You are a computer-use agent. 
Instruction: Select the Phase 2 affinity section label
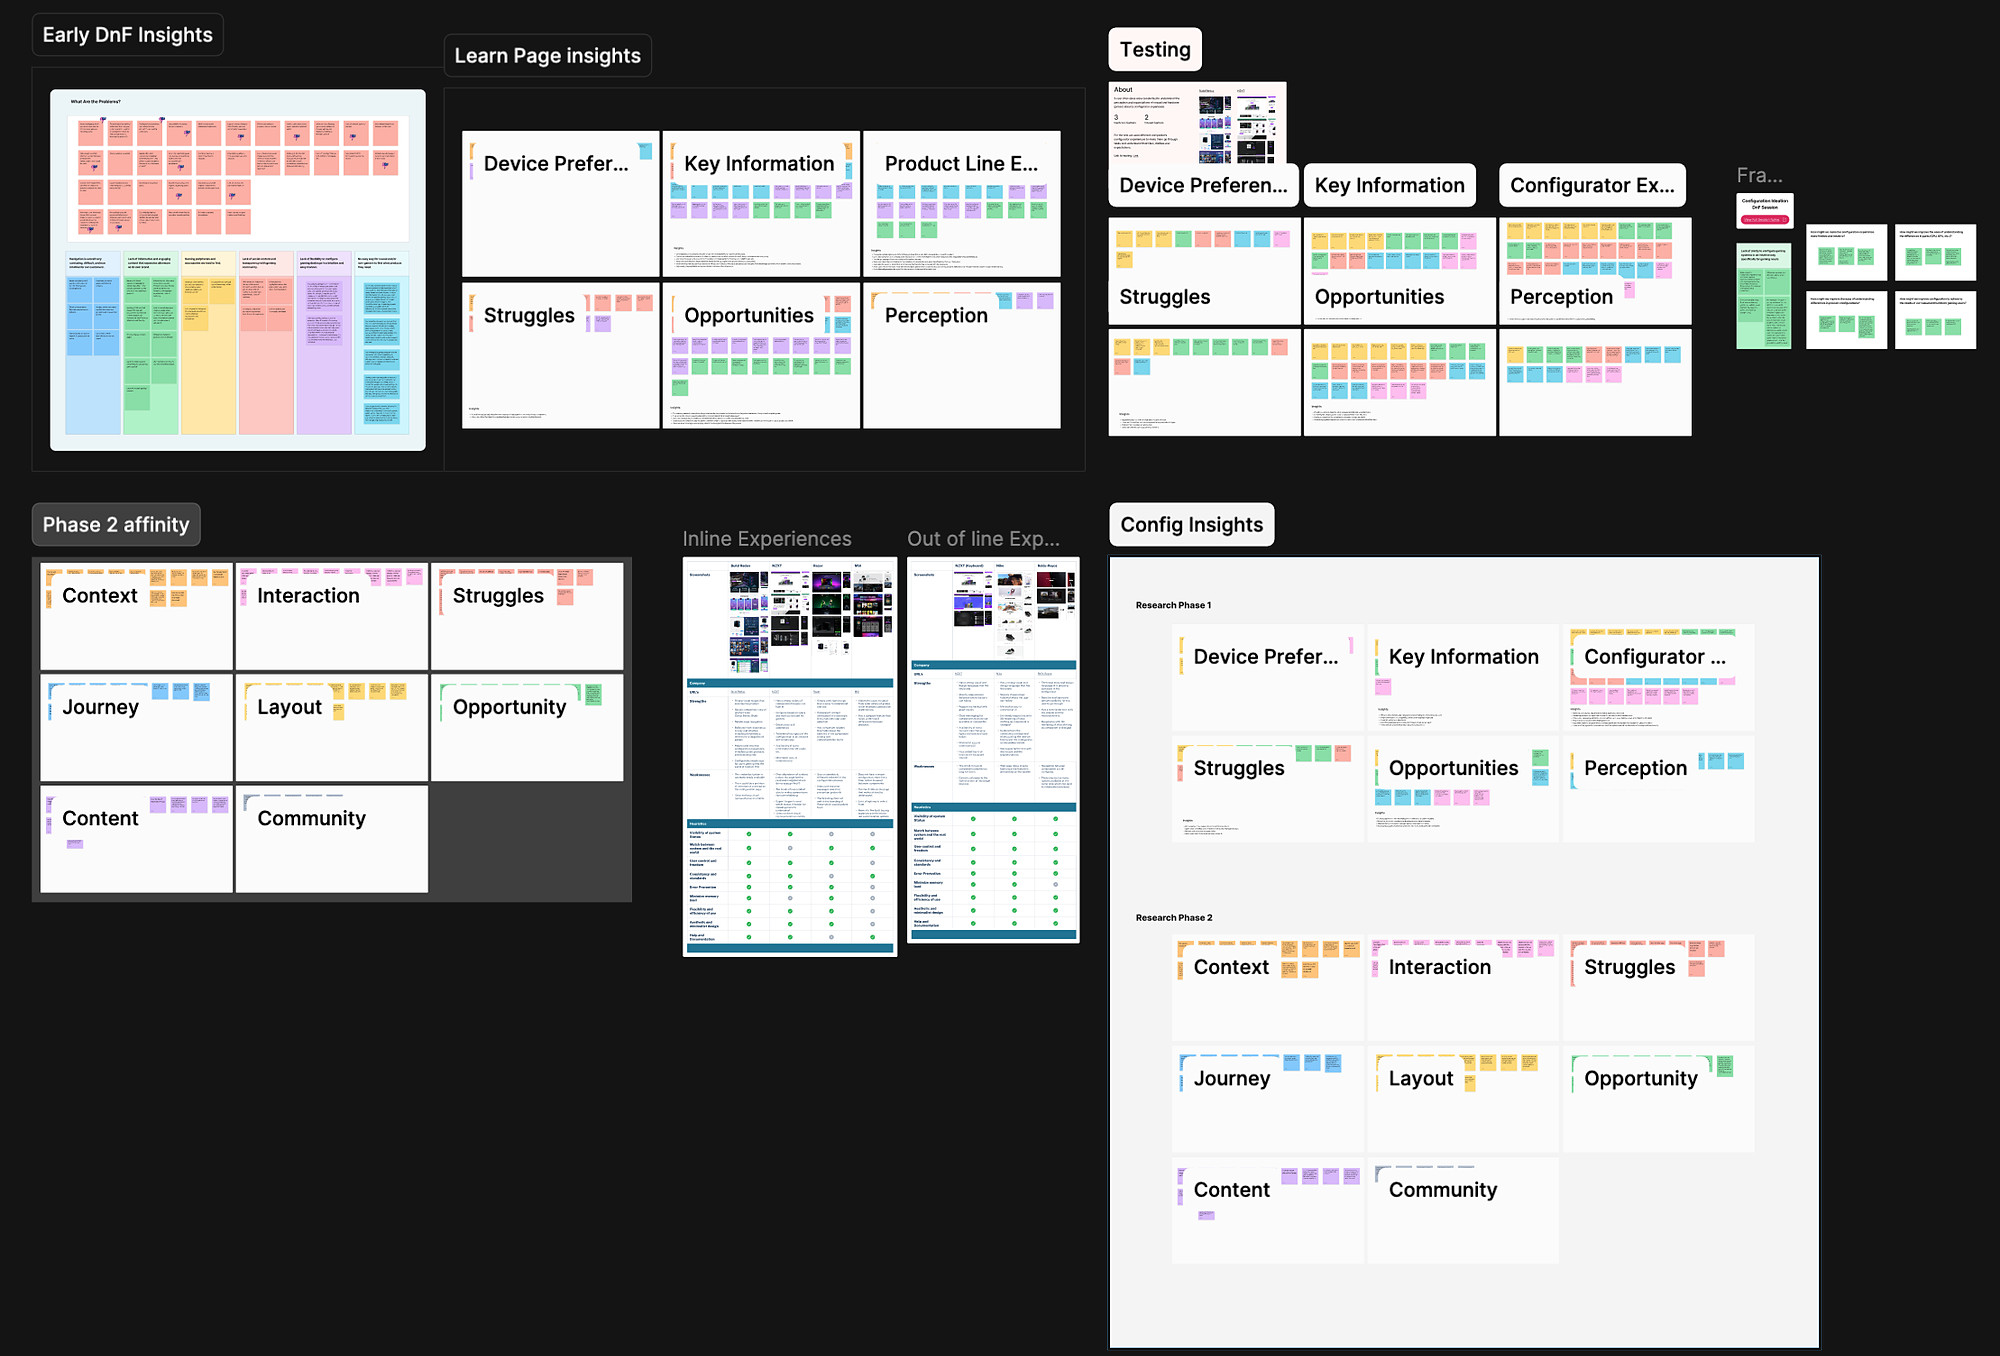(116, 525)
